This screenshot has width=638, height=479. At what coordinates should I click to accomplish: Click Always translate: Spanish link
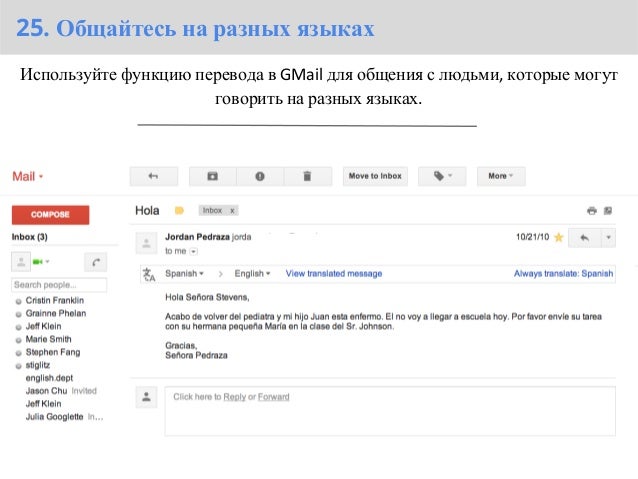(x=563, y=273)
